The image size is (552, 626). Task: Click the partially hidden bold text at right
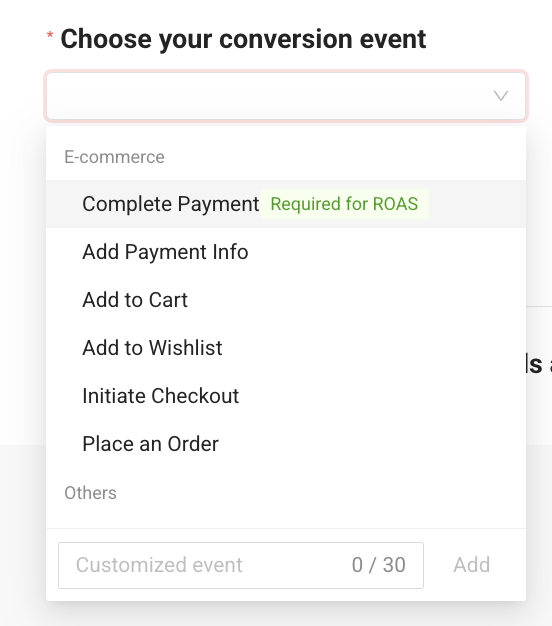pos(539,364)
